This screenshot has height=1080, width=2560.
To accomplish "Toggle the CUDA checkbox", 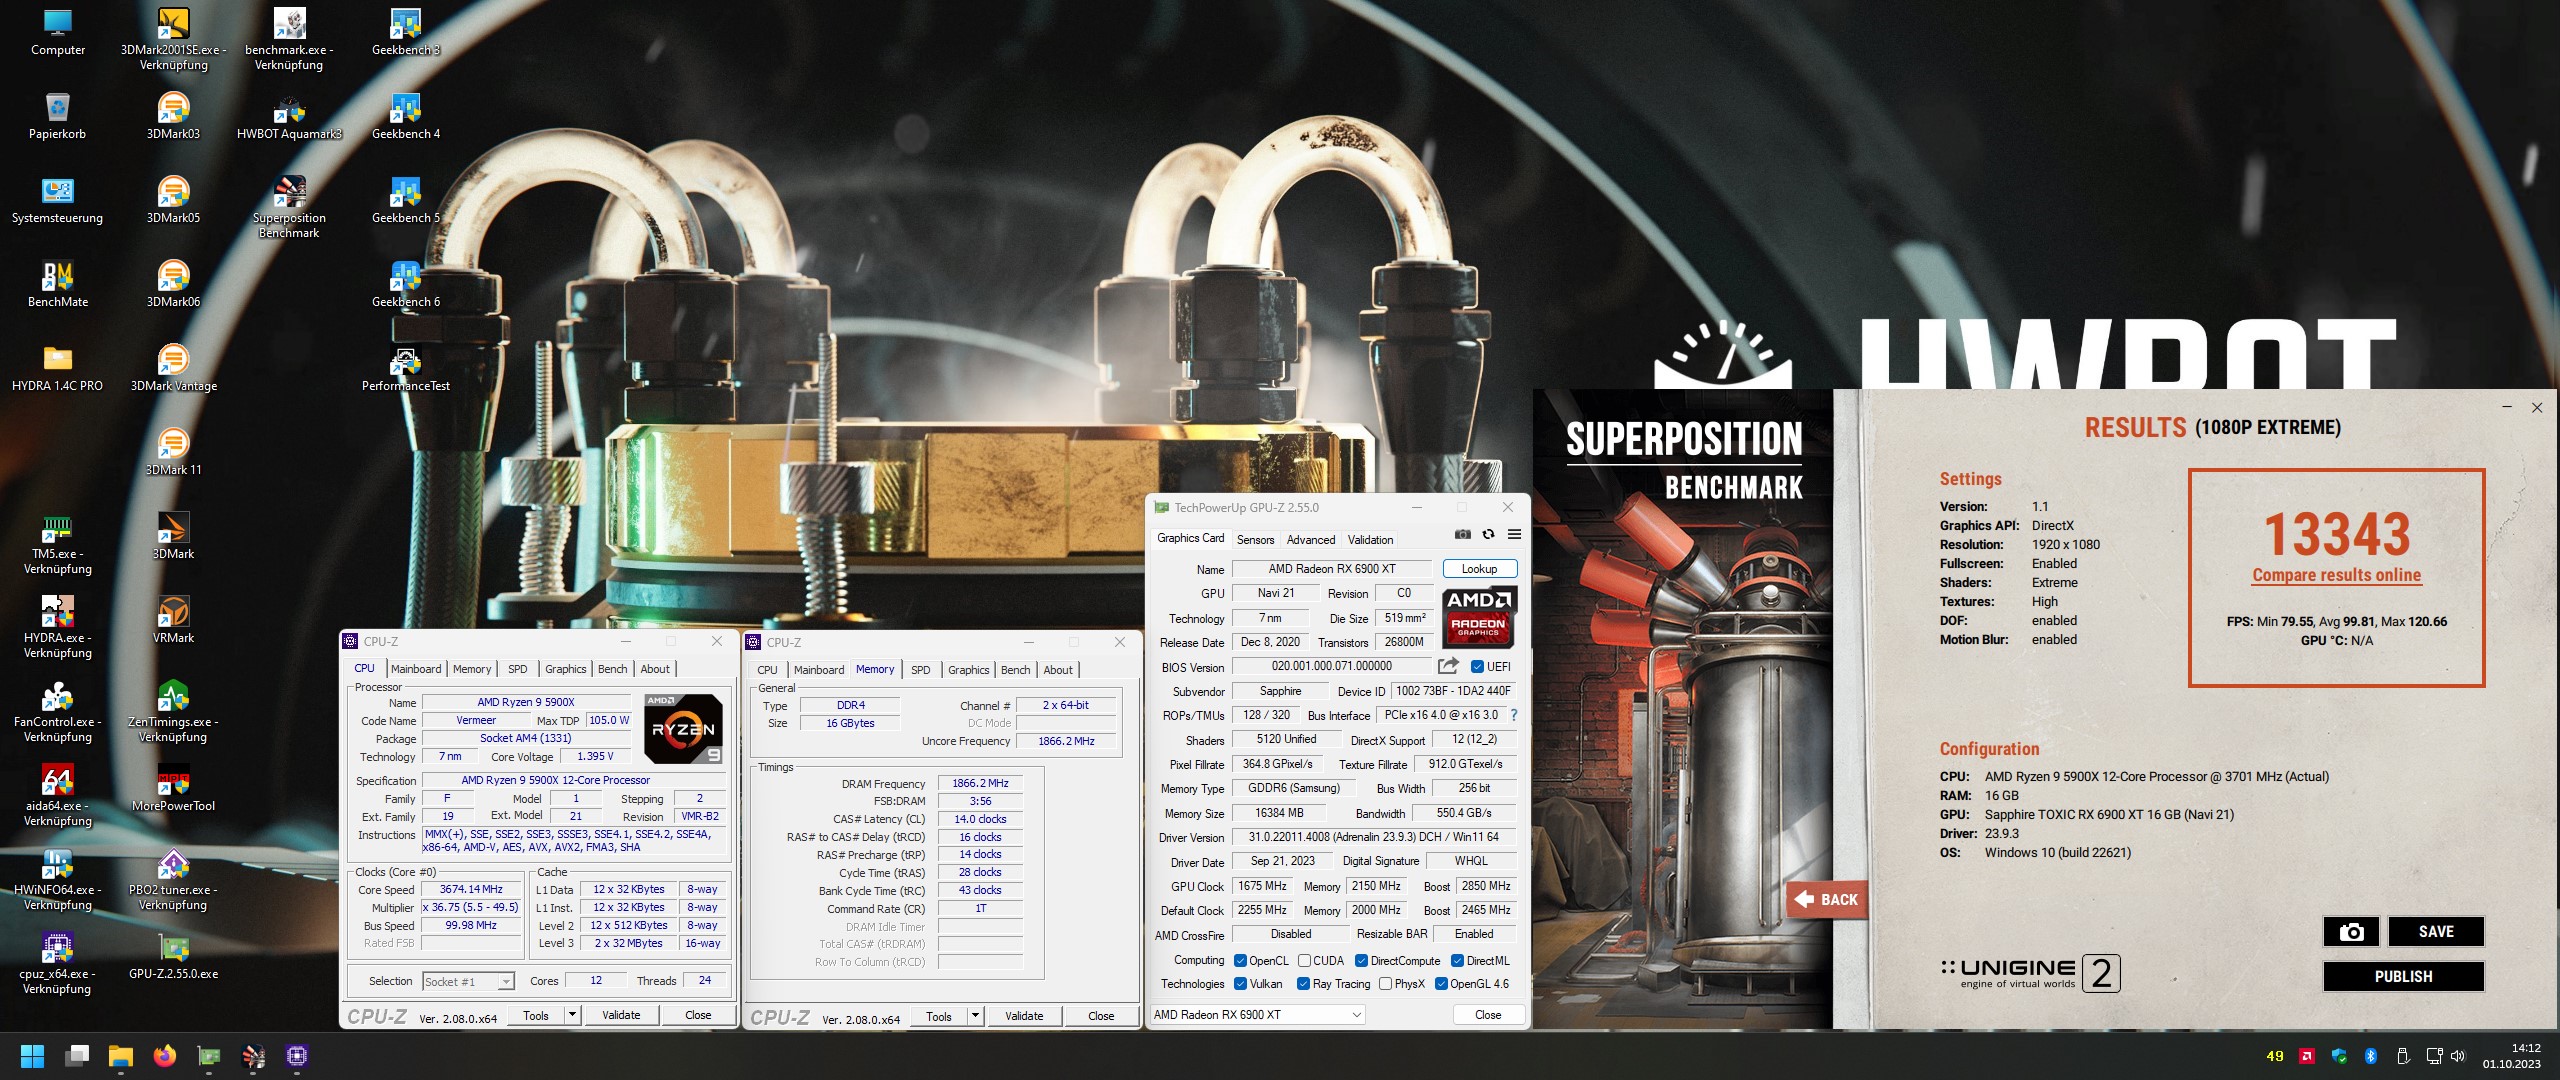I will point(1304,961).
